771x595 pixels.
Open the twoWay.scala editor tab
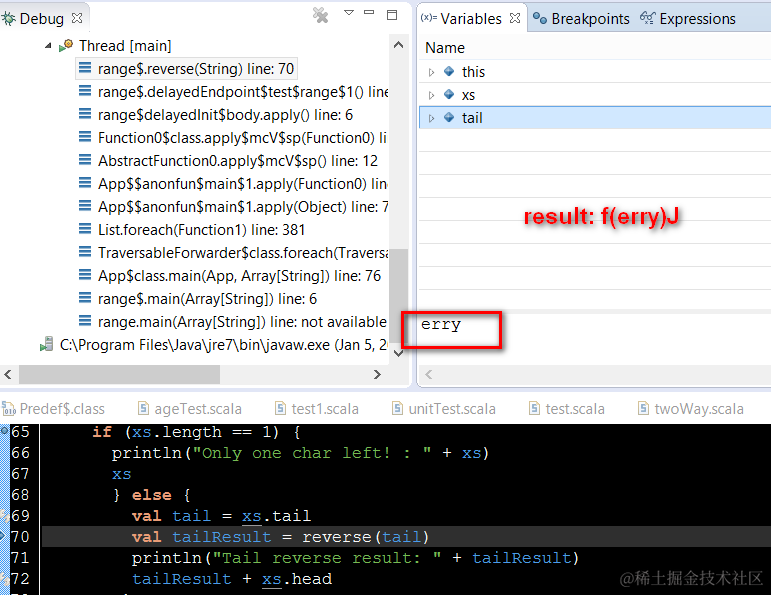tap(690, 409)
